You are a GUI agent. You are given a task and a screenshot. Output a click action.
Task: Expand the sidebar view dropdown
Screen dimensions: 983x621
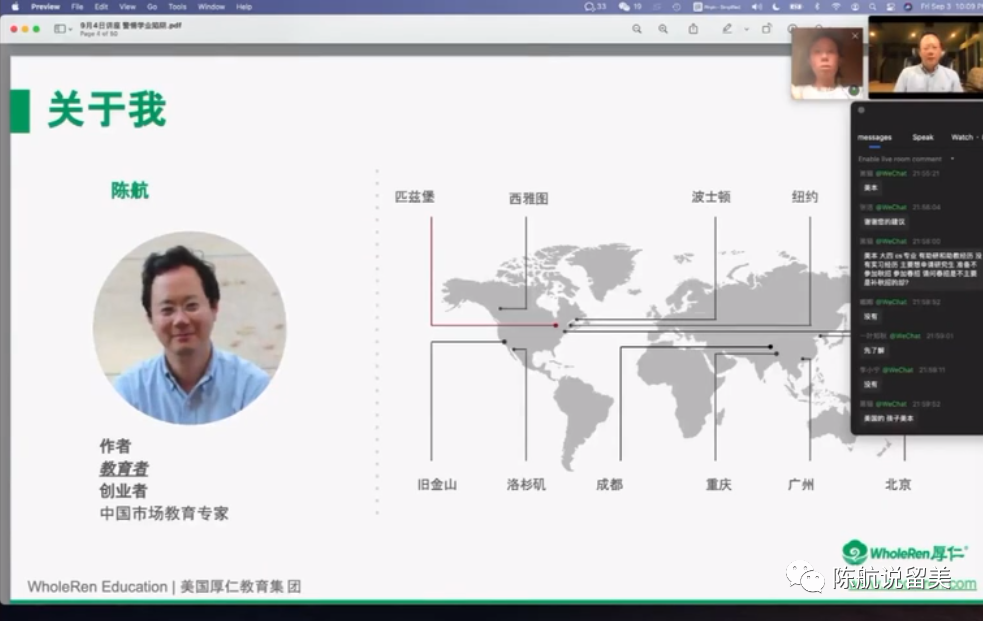point(62,29)
